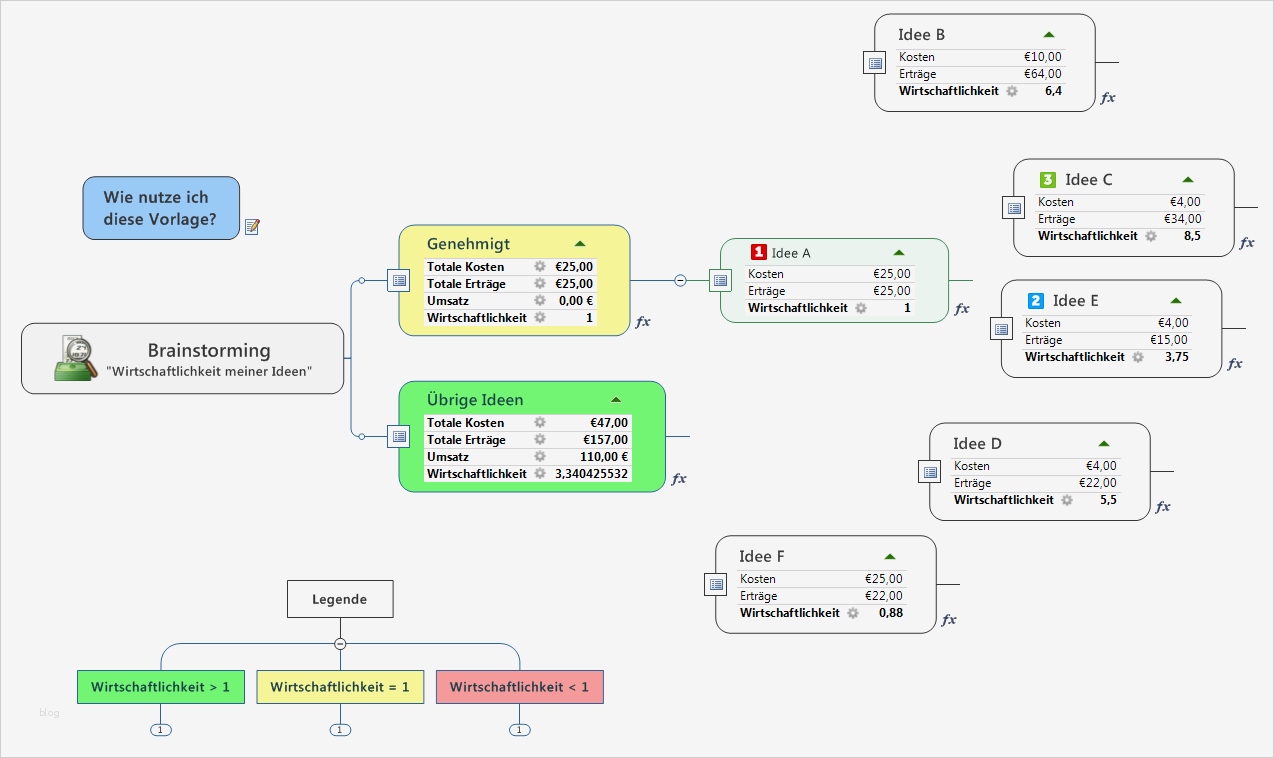Open the notes icon beside Wie nutze ich
Screen dimensions: 1274x758
tap(252, 227)
